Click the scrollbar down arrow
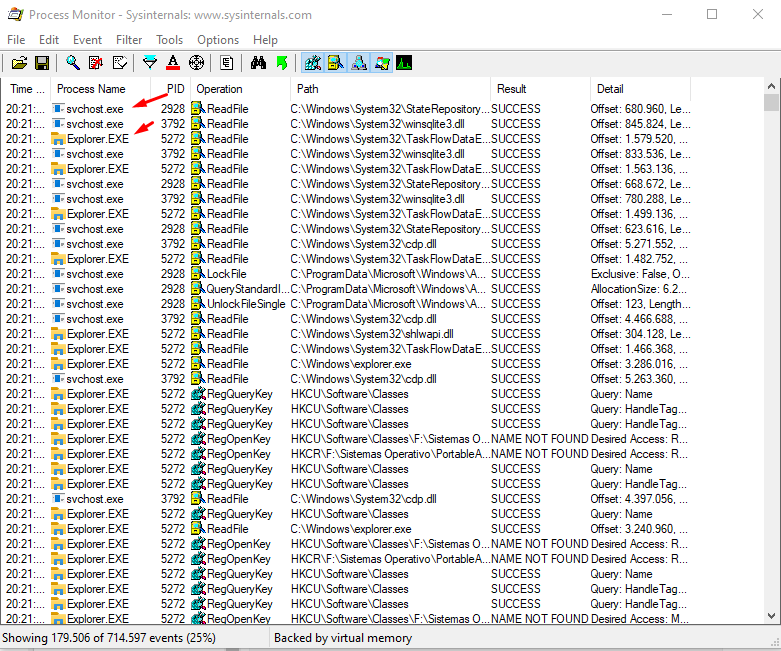This screenshot has width=781, height=651. click(x=771, y=616)
